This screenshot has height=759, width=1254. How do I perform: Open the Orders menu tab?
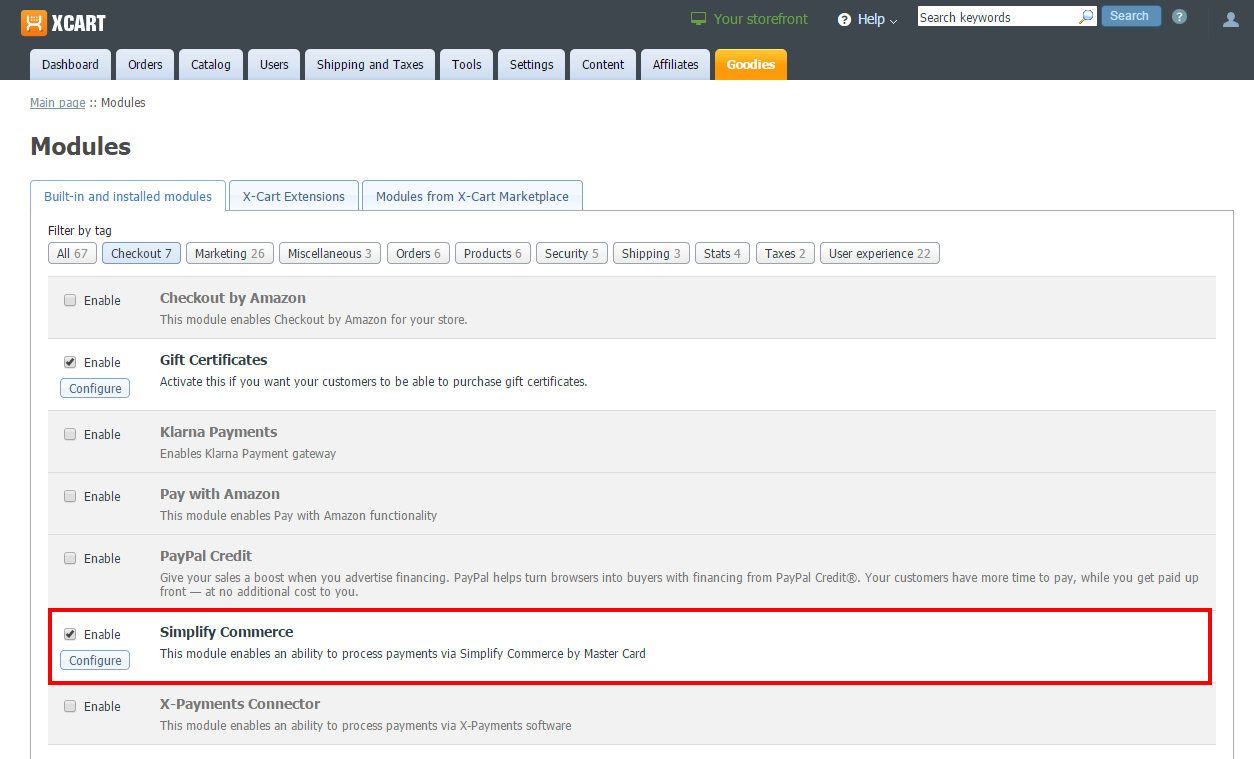(145, 64)
